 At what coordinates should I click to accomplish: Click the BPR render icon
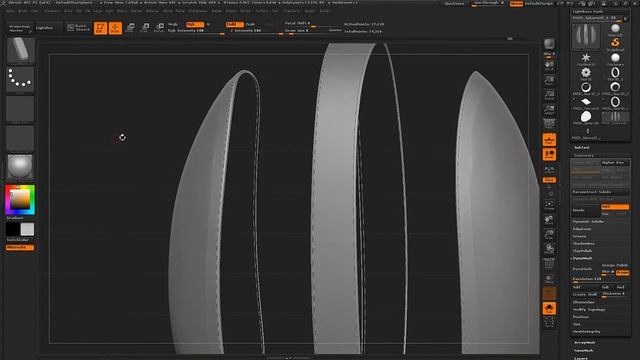[x=549, y=44]
